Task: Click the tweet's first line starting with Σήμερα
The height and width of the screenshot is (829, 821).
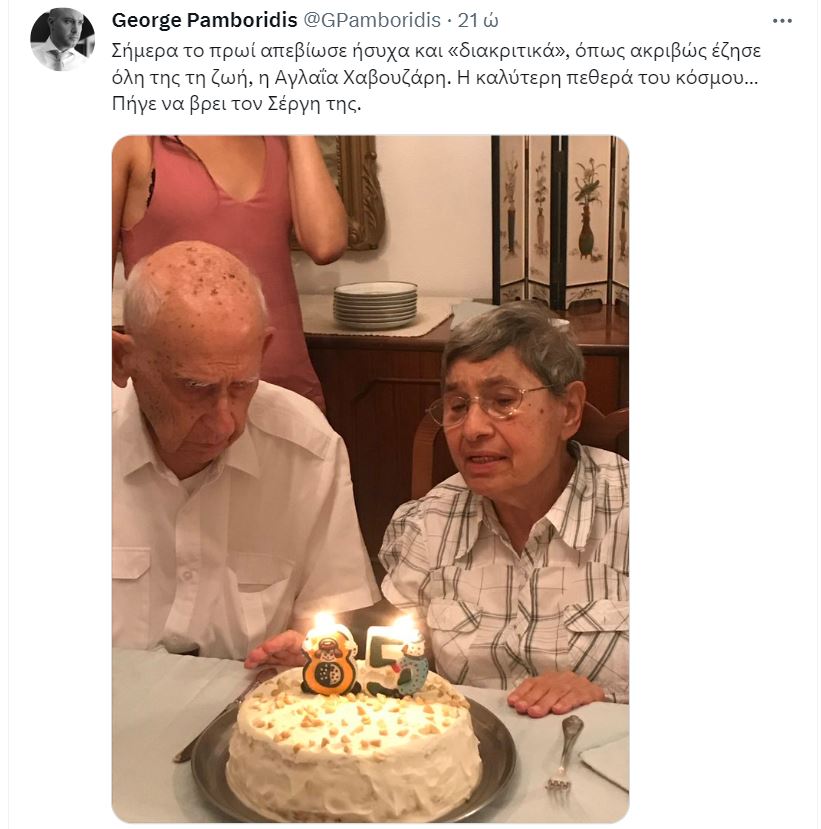Action: 436,51
